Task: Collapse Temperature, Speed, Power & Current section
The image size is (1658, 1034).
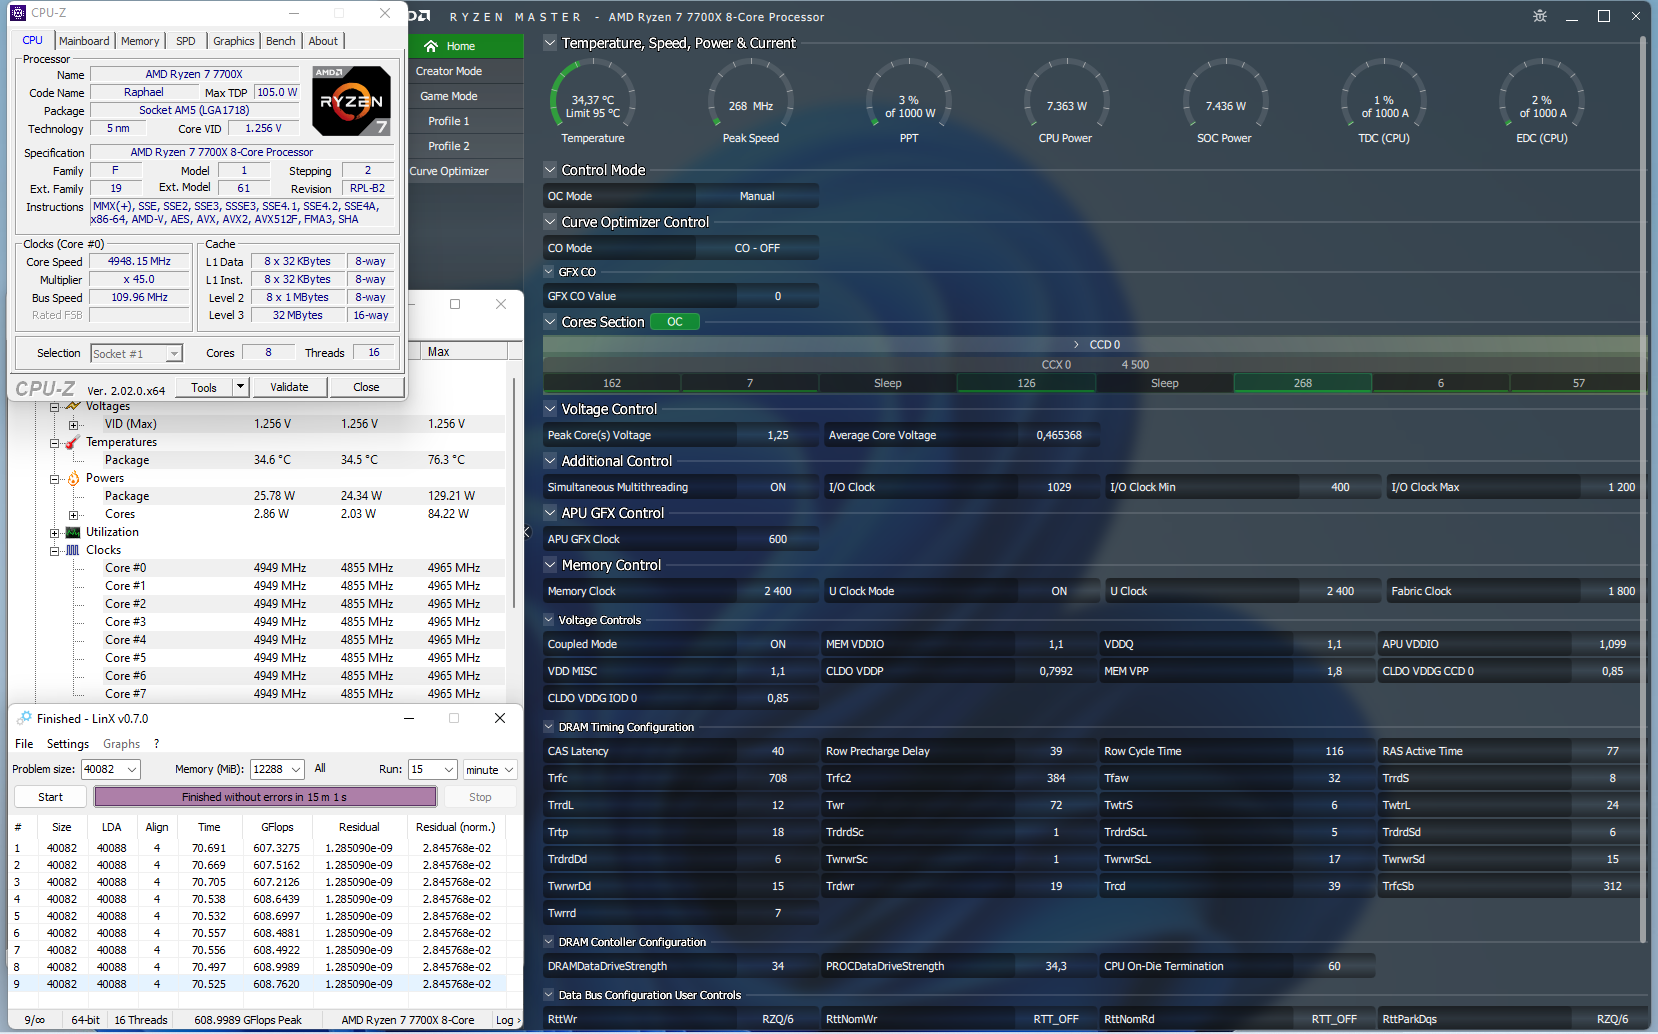Action: click(550, 43)
